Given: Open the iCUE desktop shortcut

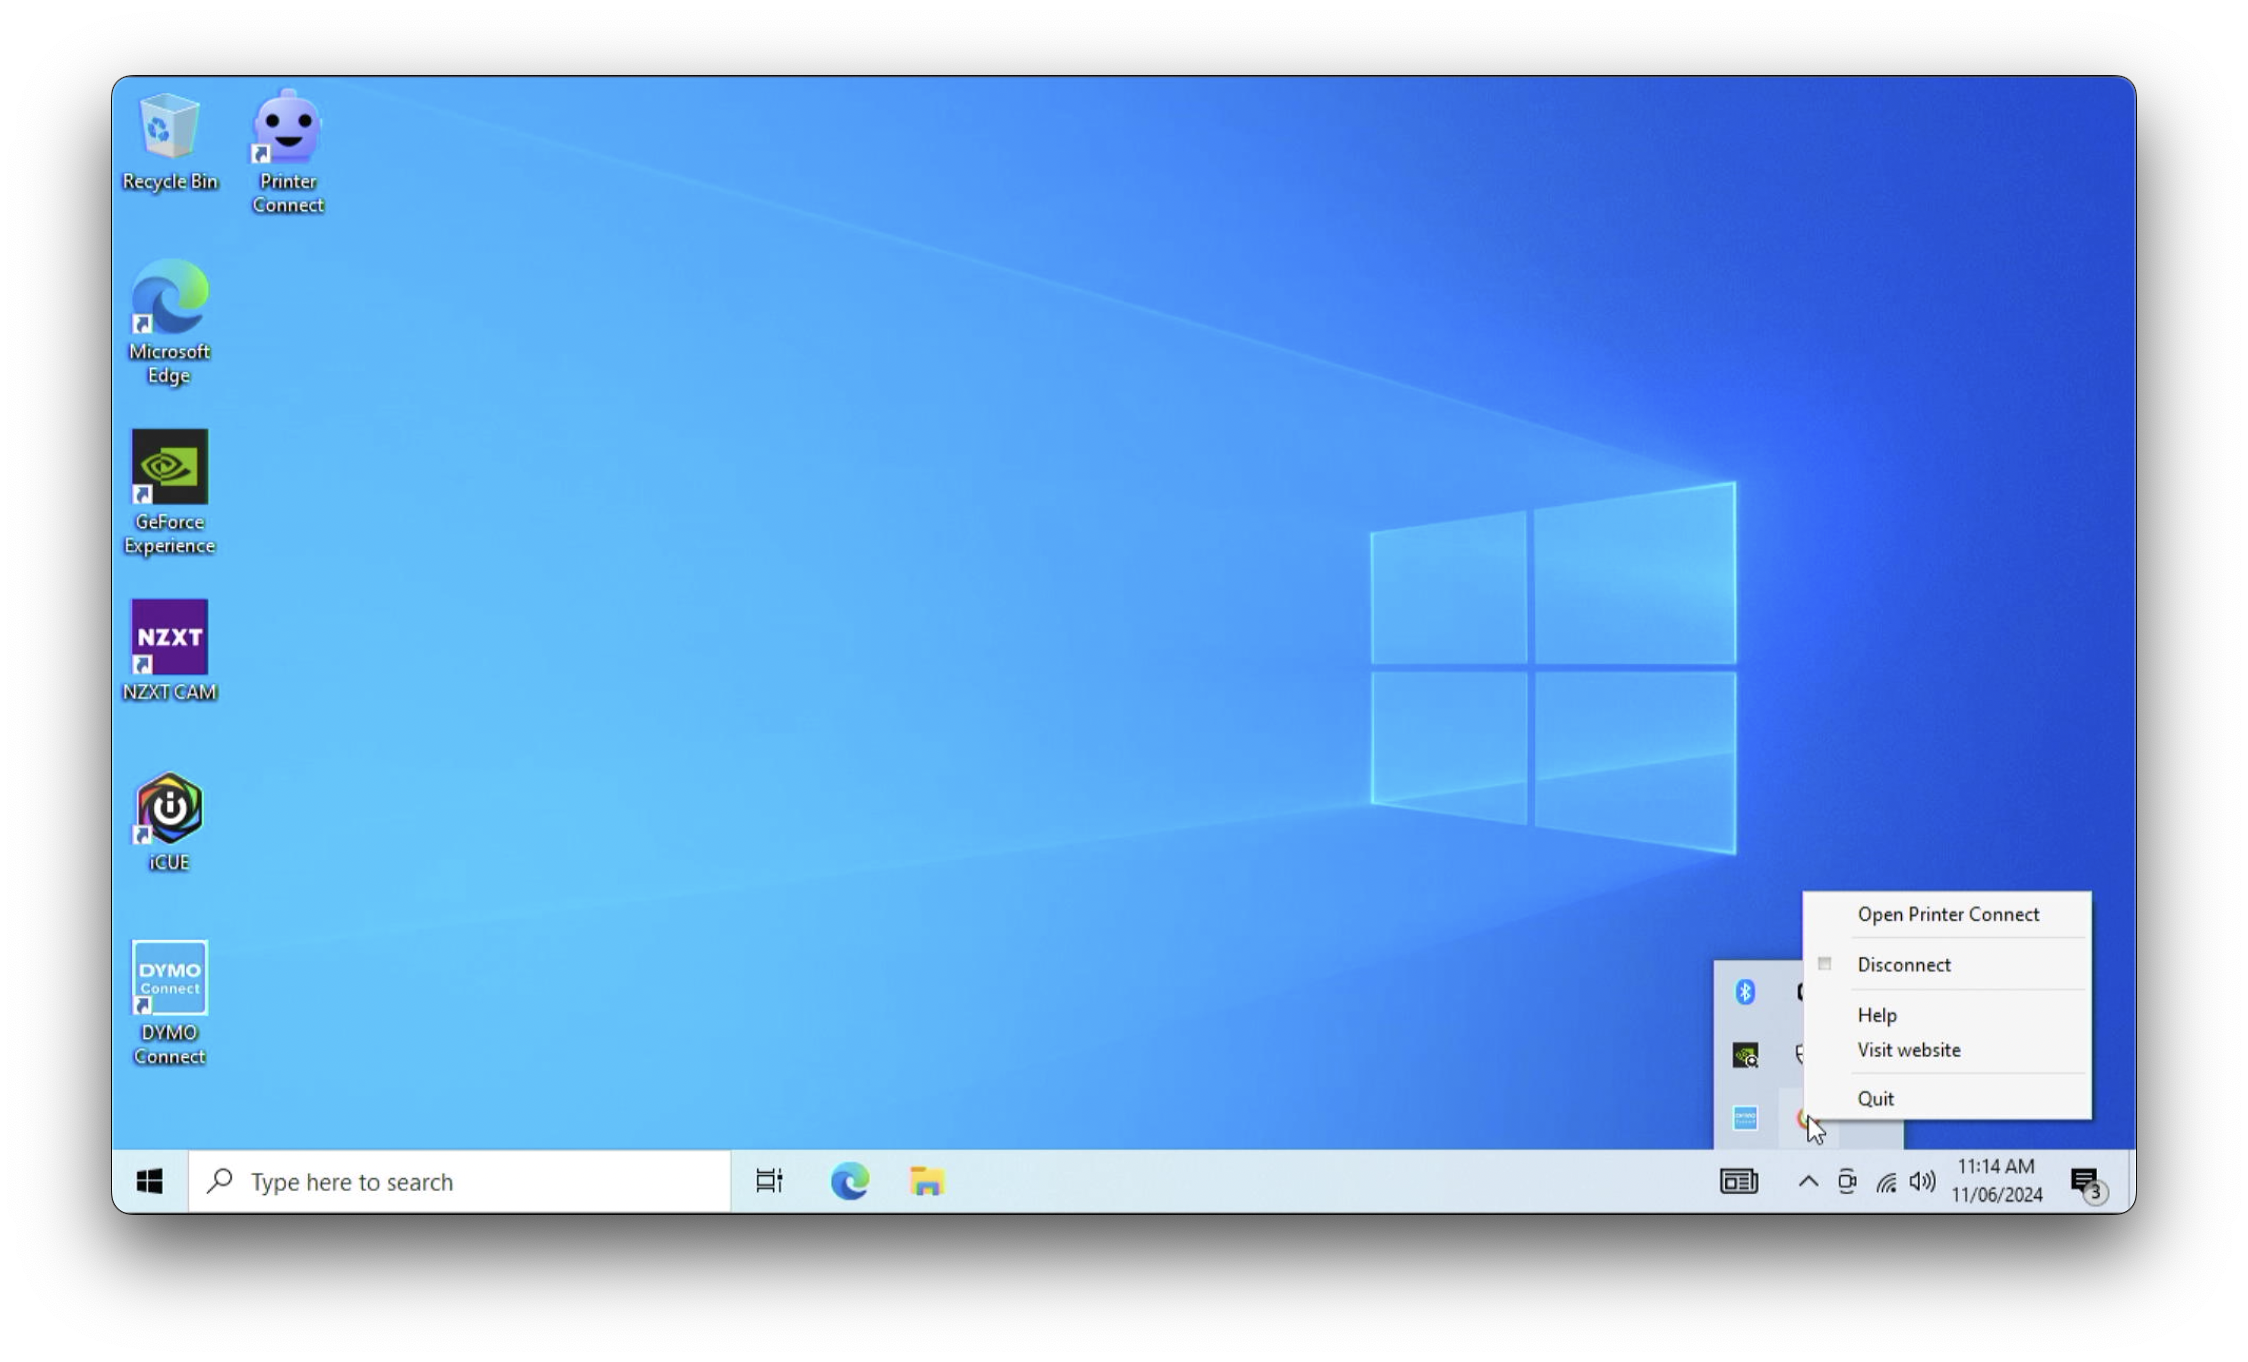Looking at the screenshot, I should pyautogui.click(x=169, y=821).
